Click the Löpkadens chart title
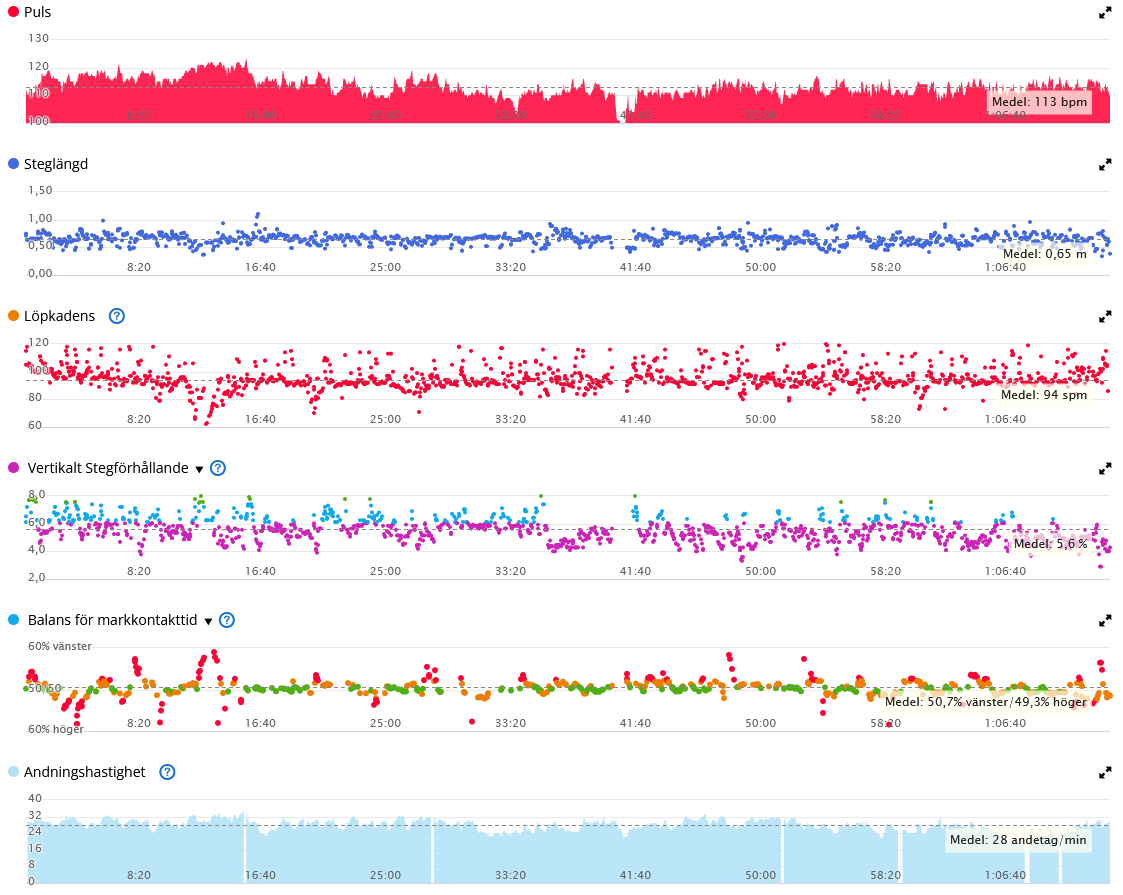 (59, 316)
